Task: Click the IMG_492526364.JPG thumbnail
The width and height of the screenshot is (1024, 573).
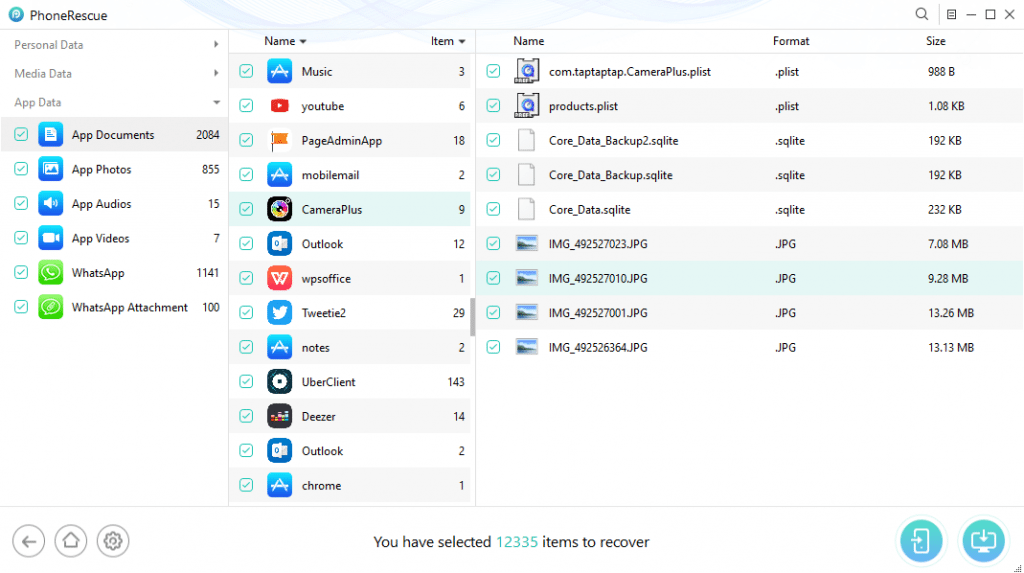Action: pos(526,347)
